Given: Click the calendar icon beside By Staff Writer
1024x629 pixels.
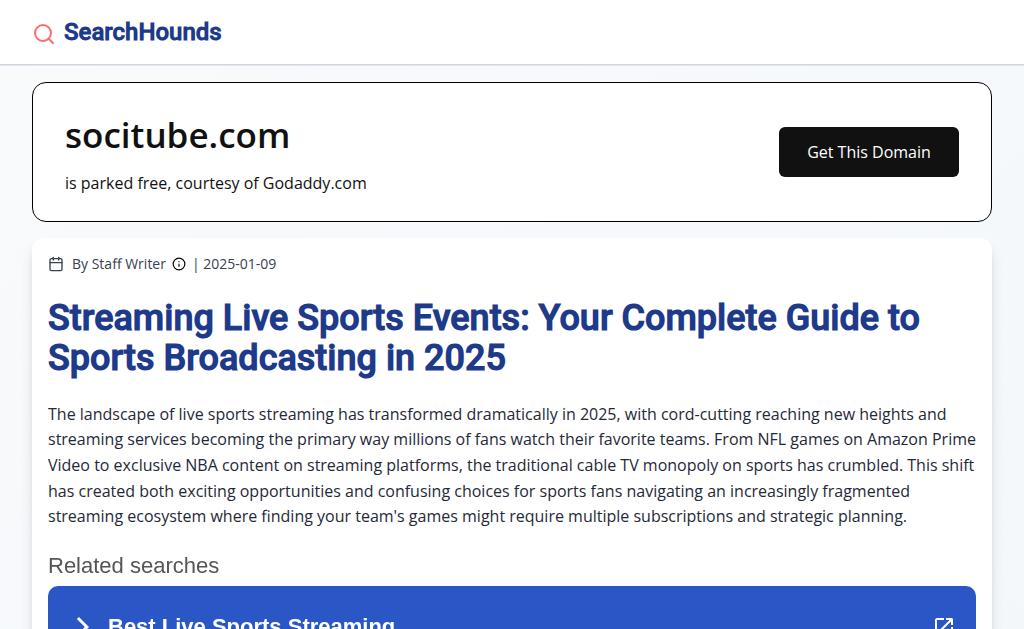Looking at the screenshot, I should pos(56,264).
